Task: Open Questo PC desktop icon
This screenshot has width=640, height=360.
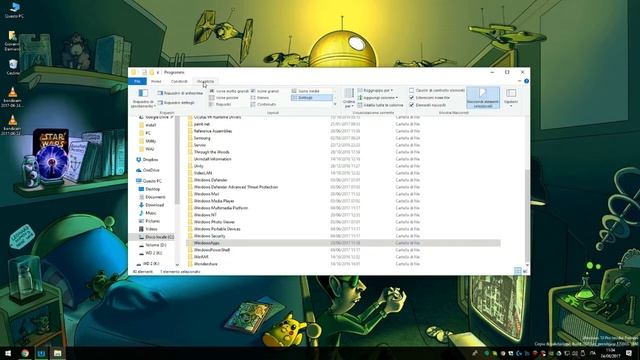Action: click(x=14, y=11)
